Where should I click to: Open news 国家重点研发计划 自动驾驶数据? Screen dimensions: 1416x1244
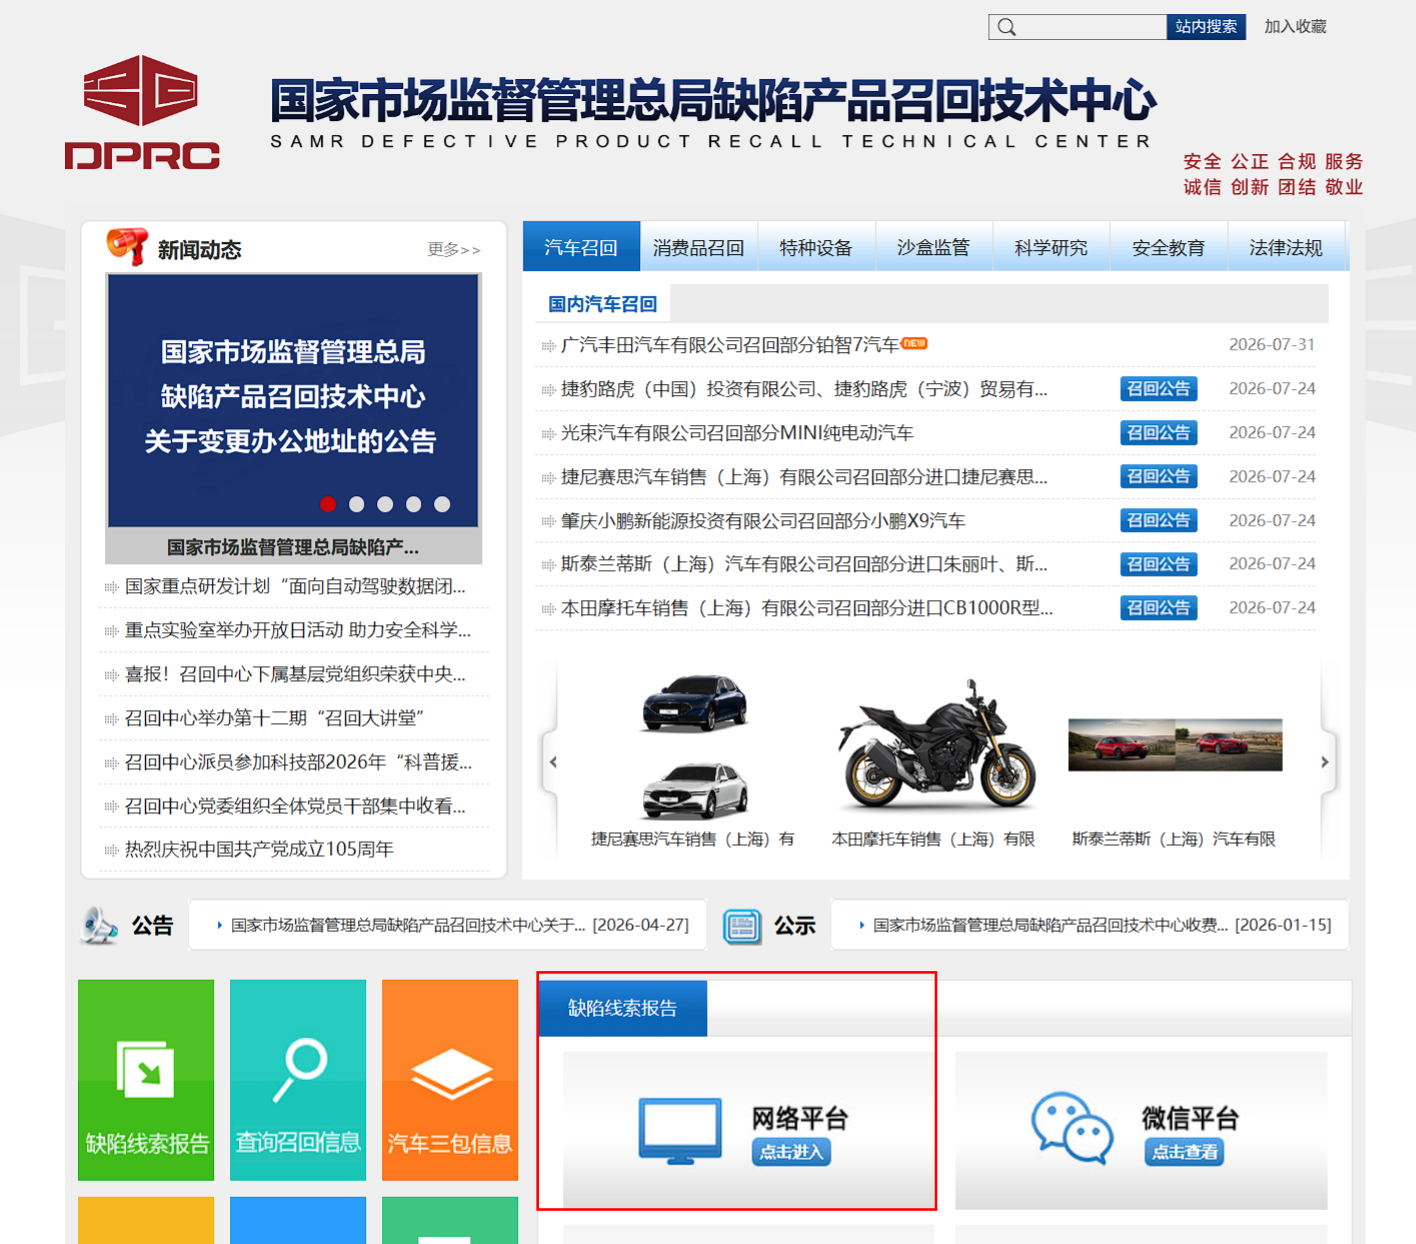pyautogui.click(x=295, y=586)
